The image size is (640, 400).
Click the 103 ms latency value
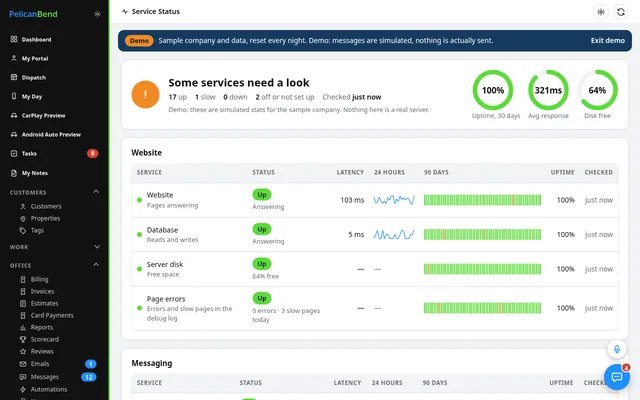click(x=352, y=200)
